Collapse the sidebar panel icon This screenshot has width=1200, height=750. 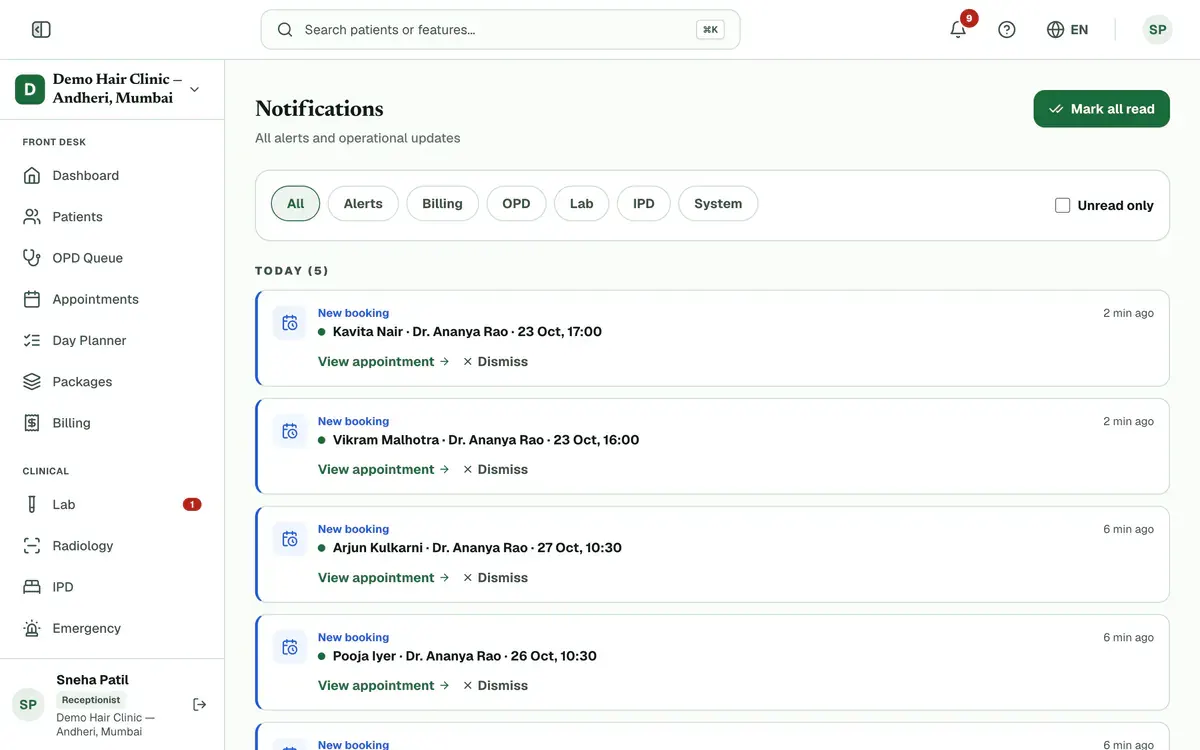[x=41, y=30]
